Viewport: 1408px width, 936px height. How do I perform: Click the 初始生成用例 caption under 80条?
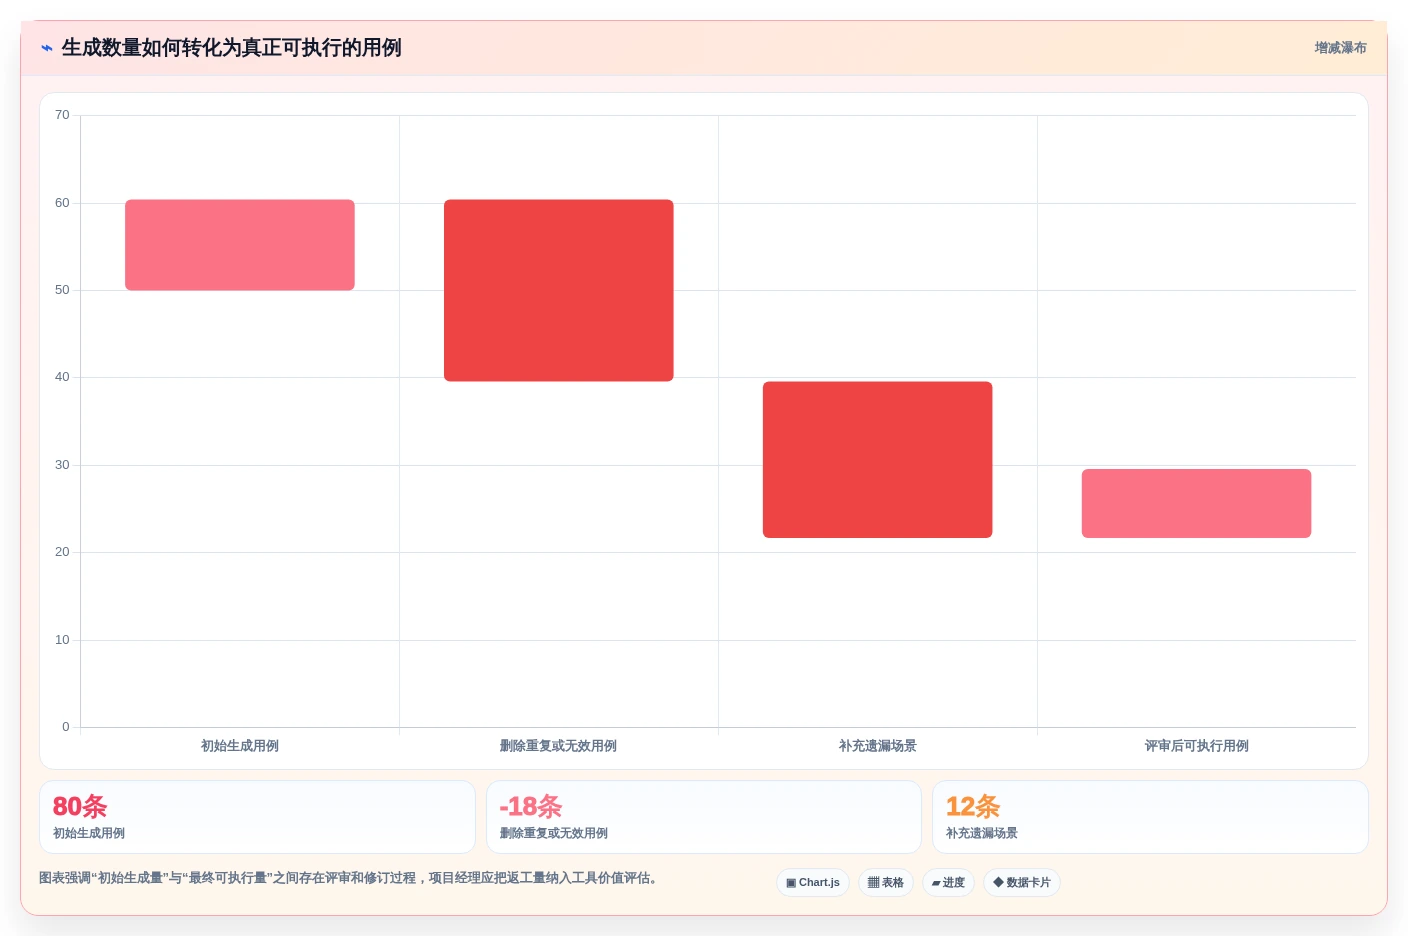tap(89, 833)
